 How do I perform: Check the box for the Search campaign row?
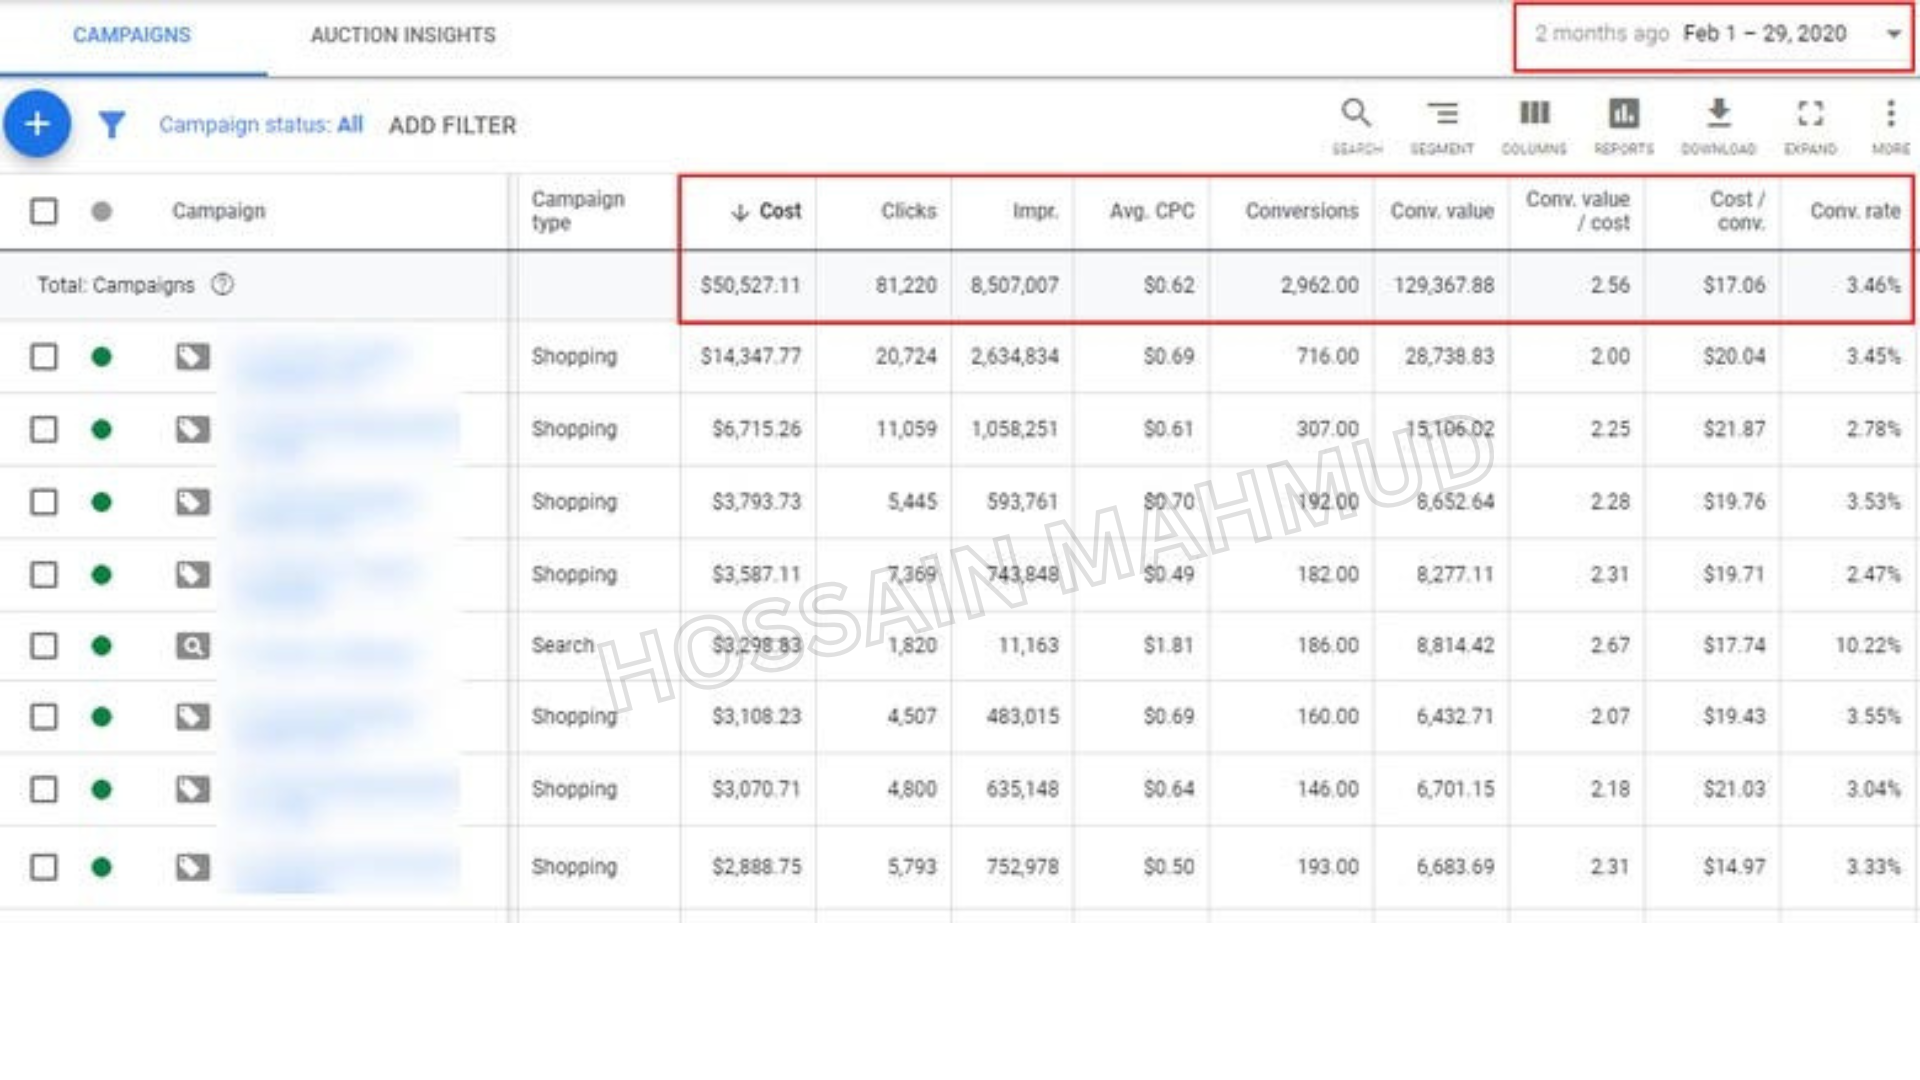click(44, 646)
